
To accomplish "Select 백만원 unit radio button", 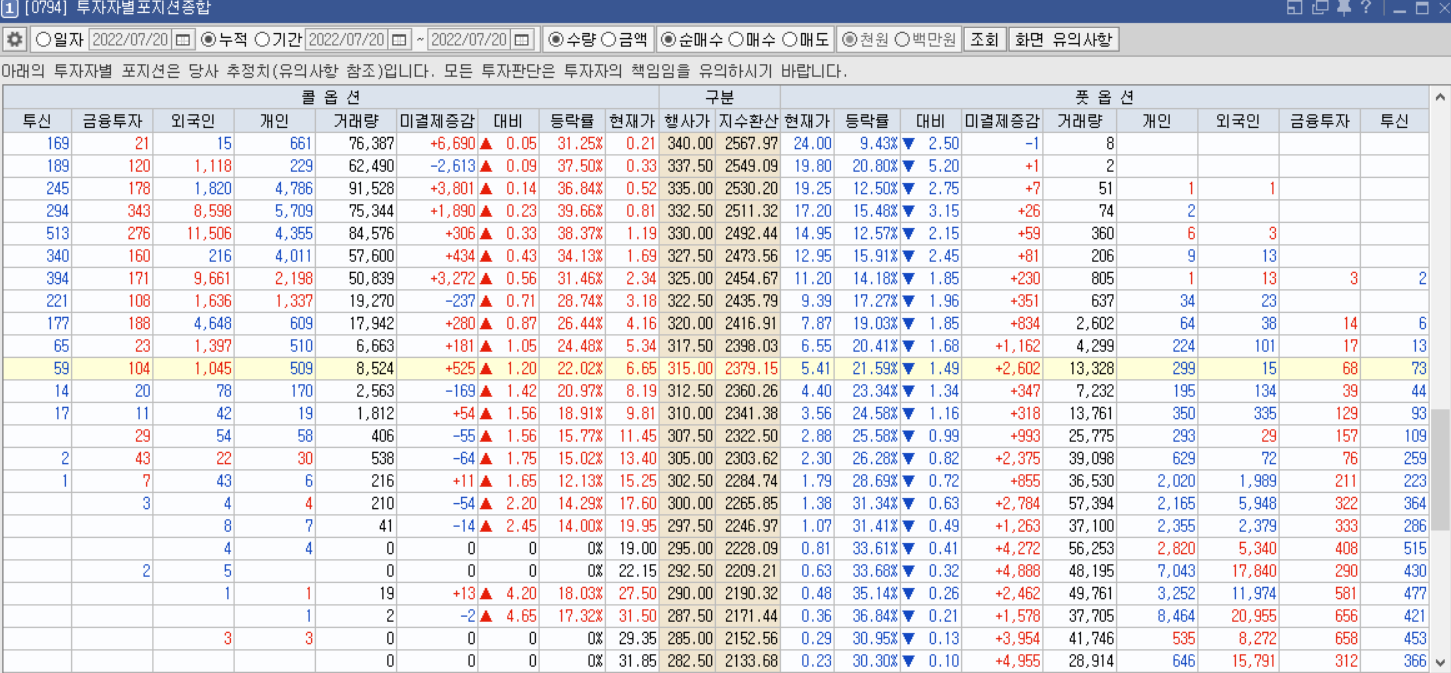I will (x=925, y=40).
